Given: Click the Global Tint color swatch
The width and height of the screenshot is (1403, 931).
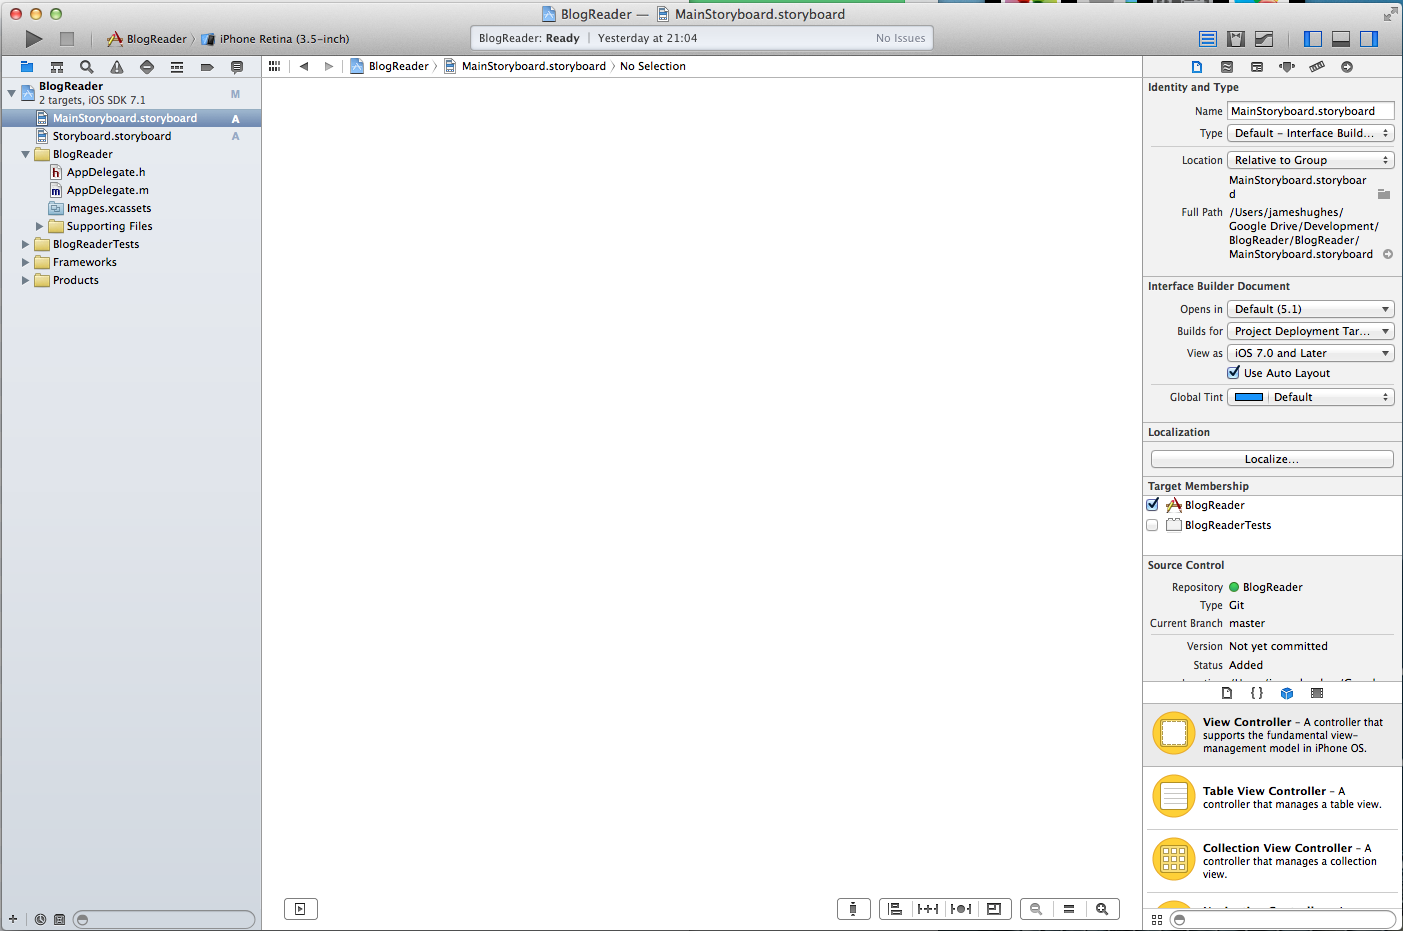Looking at the screenshot, I should (1249, 397).
